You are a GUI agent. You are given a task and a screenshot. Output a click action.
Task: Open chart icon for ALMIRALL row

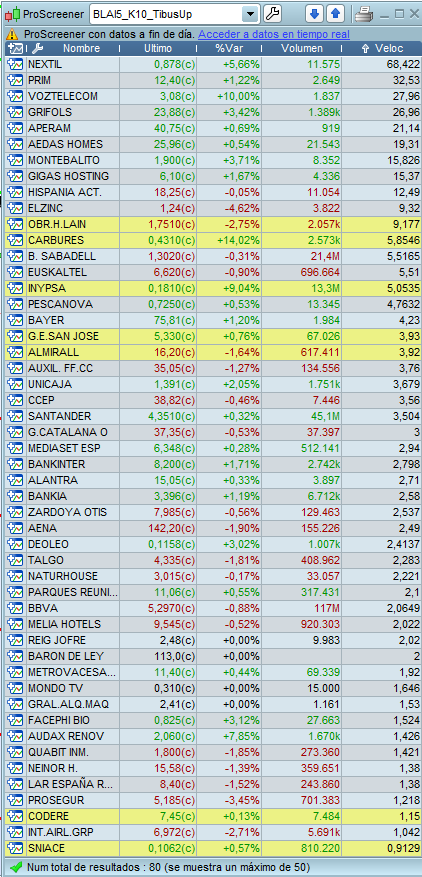[x=15, y=352]
